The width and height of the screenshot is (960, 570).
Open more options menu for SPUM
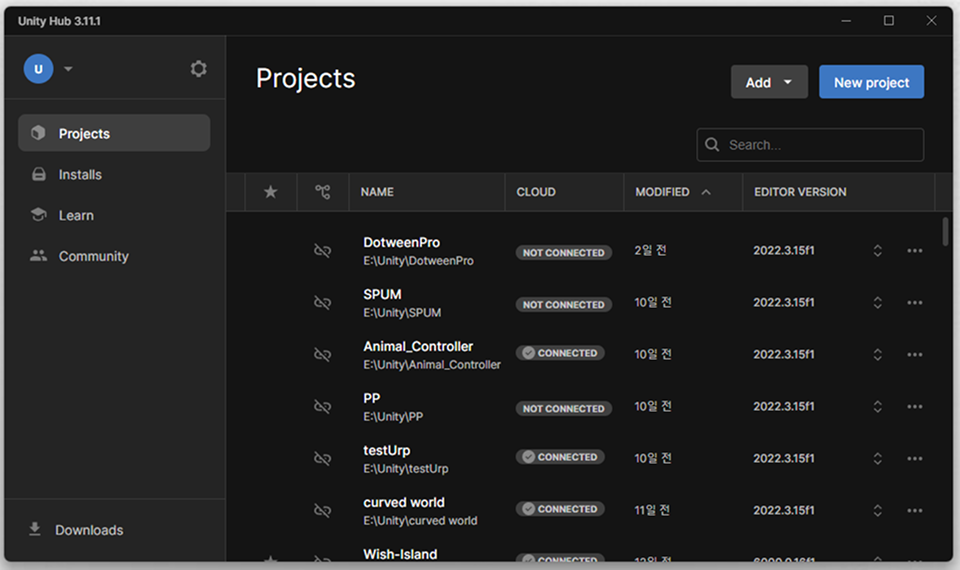(915, 302)
